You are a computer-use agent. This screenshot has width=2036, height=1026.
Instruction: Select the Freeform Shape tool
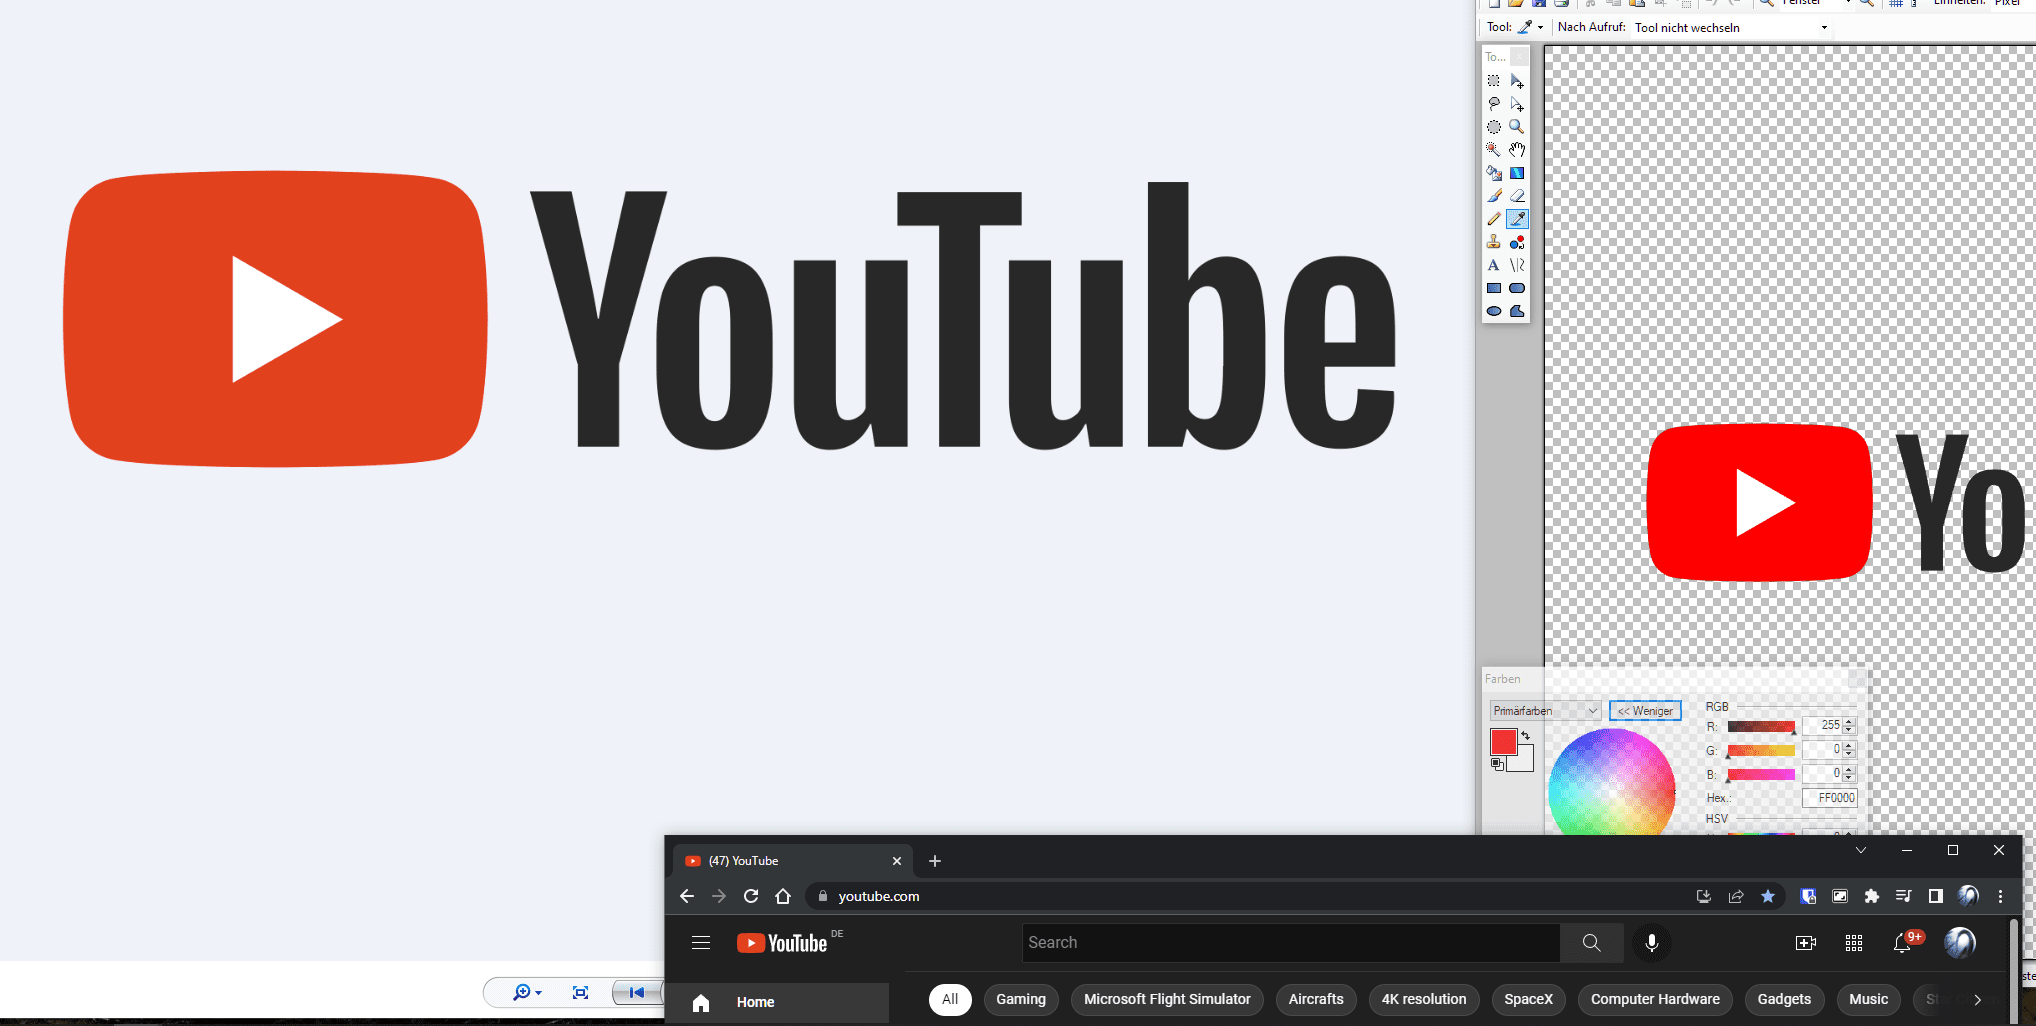click(1517, 311)
